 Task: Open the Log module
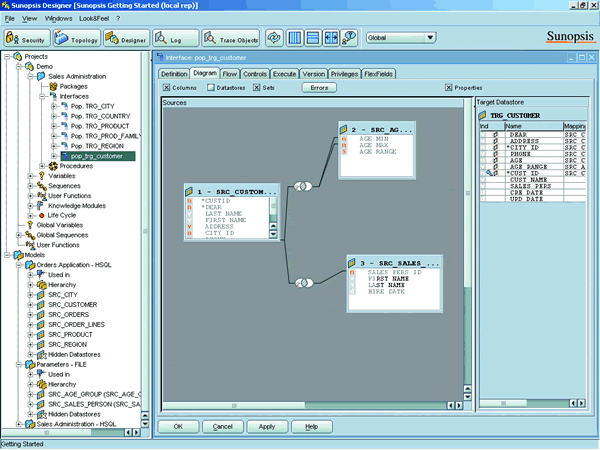coord(176,38)
